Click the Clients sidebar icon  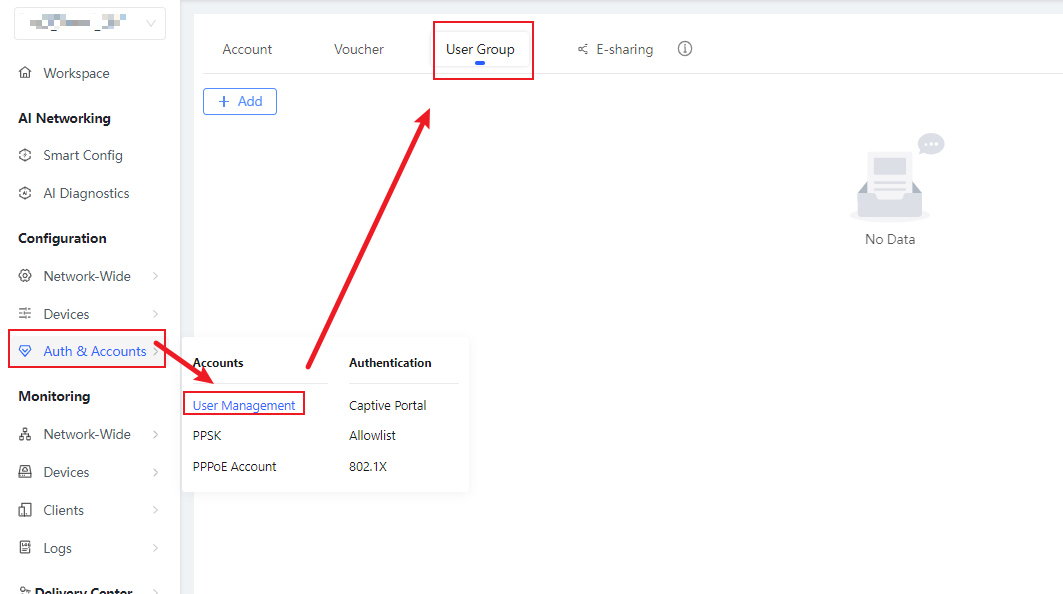(x=25, y=510)
